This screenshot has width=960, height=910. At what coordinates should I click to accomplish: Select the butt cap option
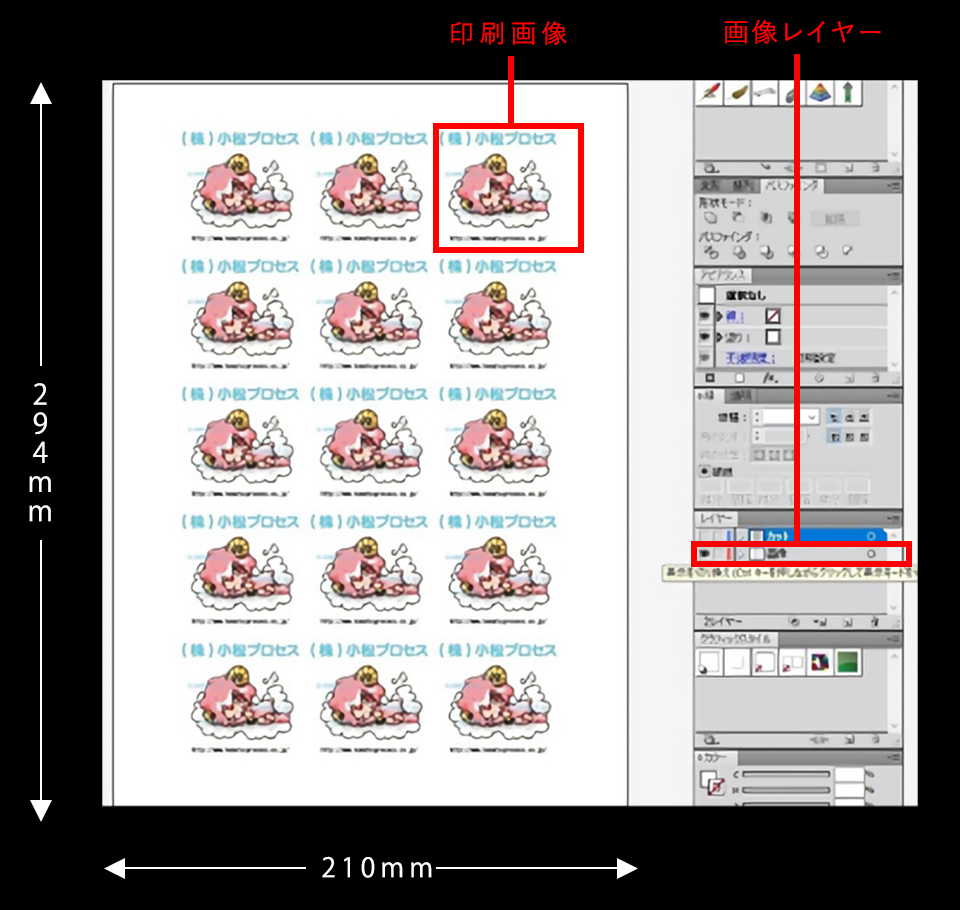pos(834,417)
